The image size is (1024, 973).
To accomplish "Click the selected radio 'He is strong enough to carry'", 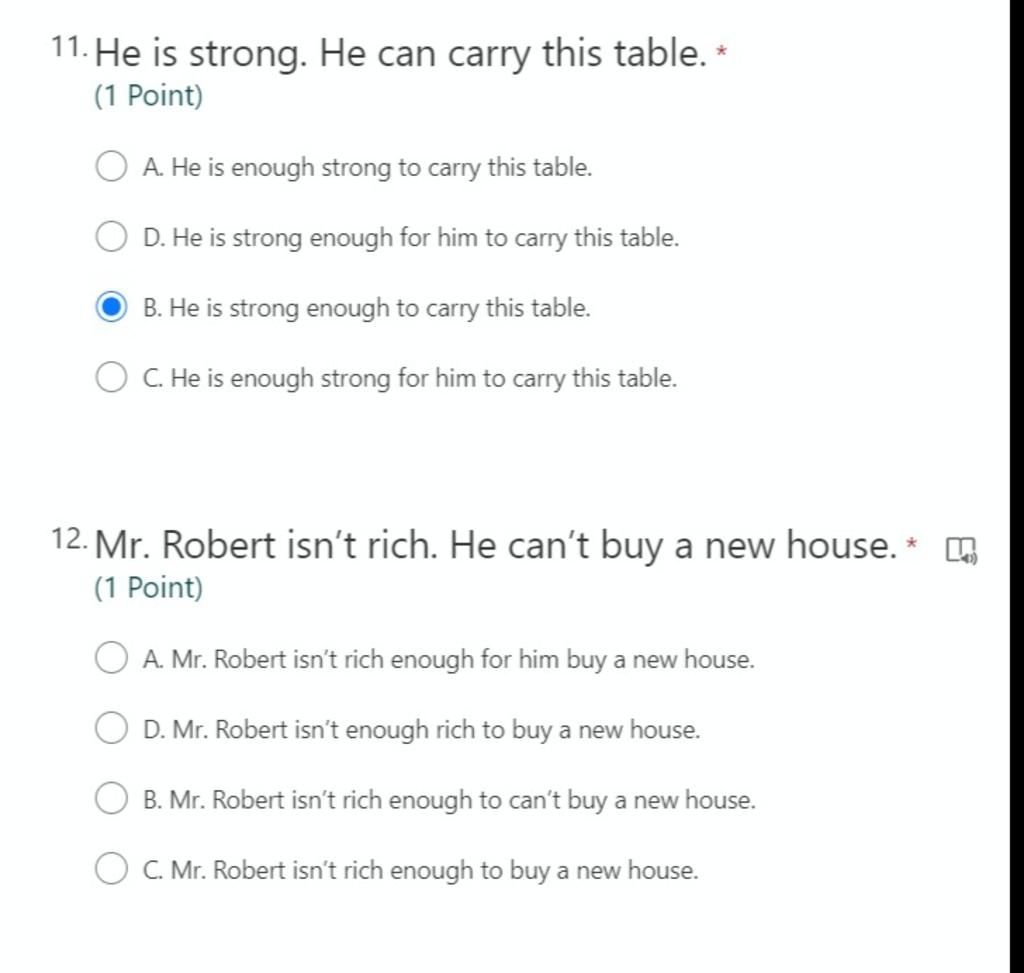I will [x=111, y=308].
